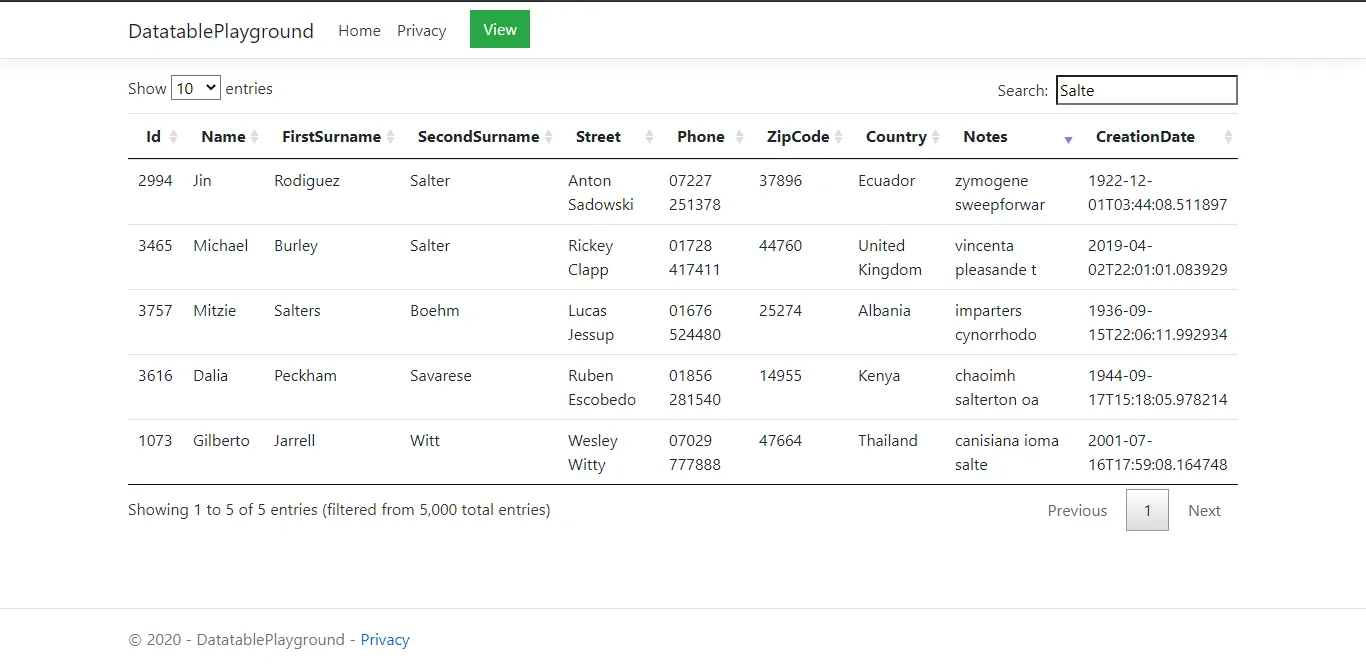
Task: Click the DatatablePlayground brand link
Action: (x=221, y=31)
